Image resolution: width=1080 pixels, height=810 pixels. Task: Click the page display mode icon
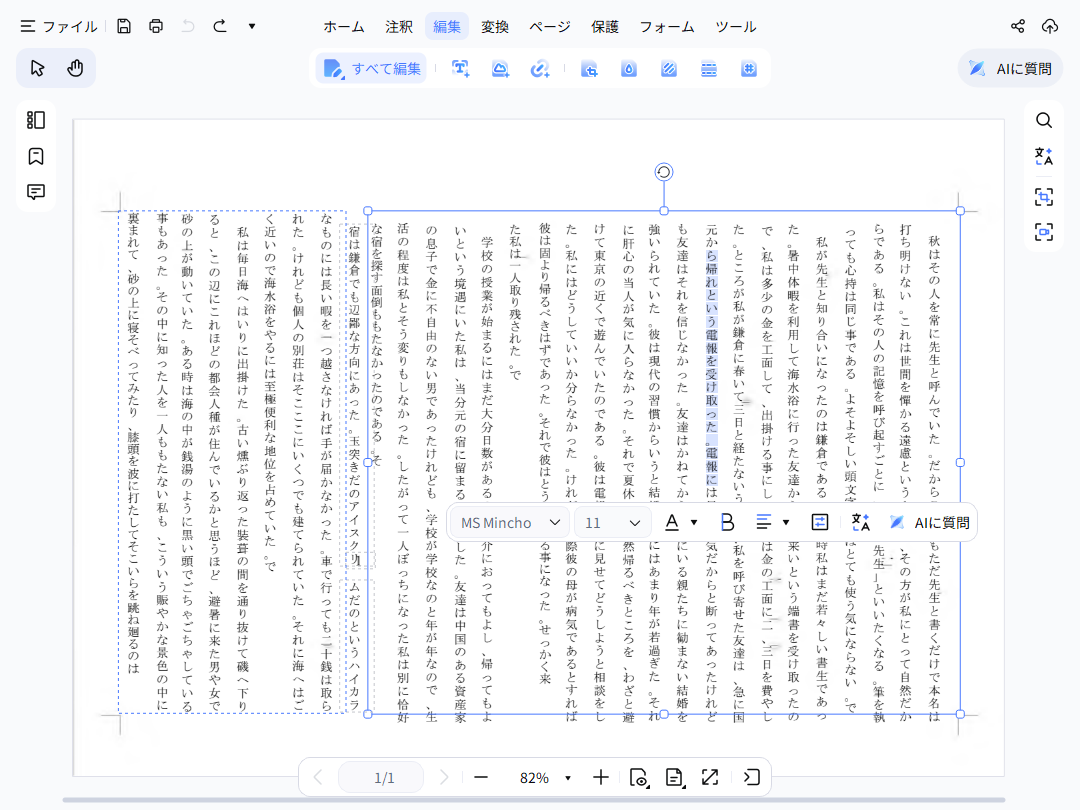[x=674, y=778]
